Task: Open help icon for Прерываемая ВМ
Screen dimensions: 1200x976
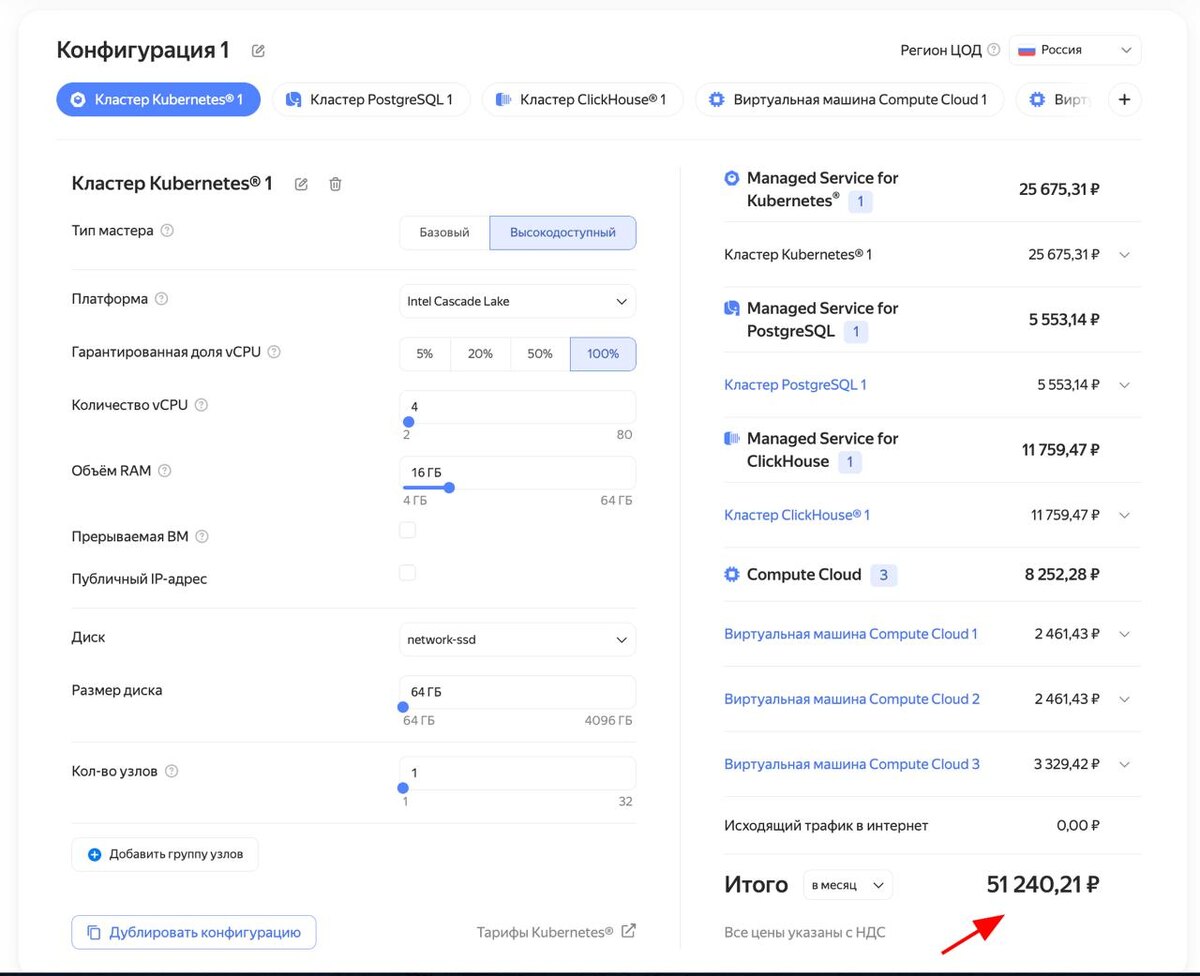Action: point(202,537)
